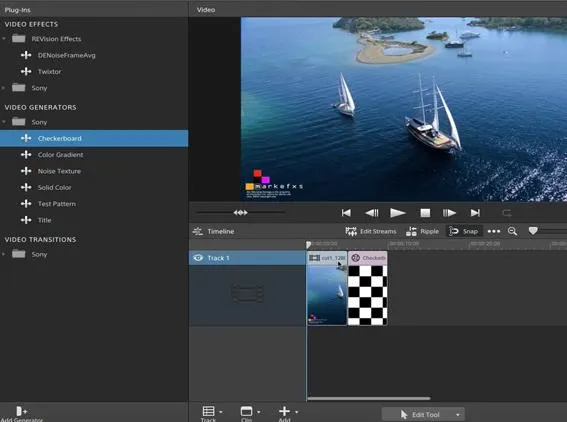Select the Solid Color generator
Image resolution: width=567 pixels, height=422 pixels.
(55, 187)
